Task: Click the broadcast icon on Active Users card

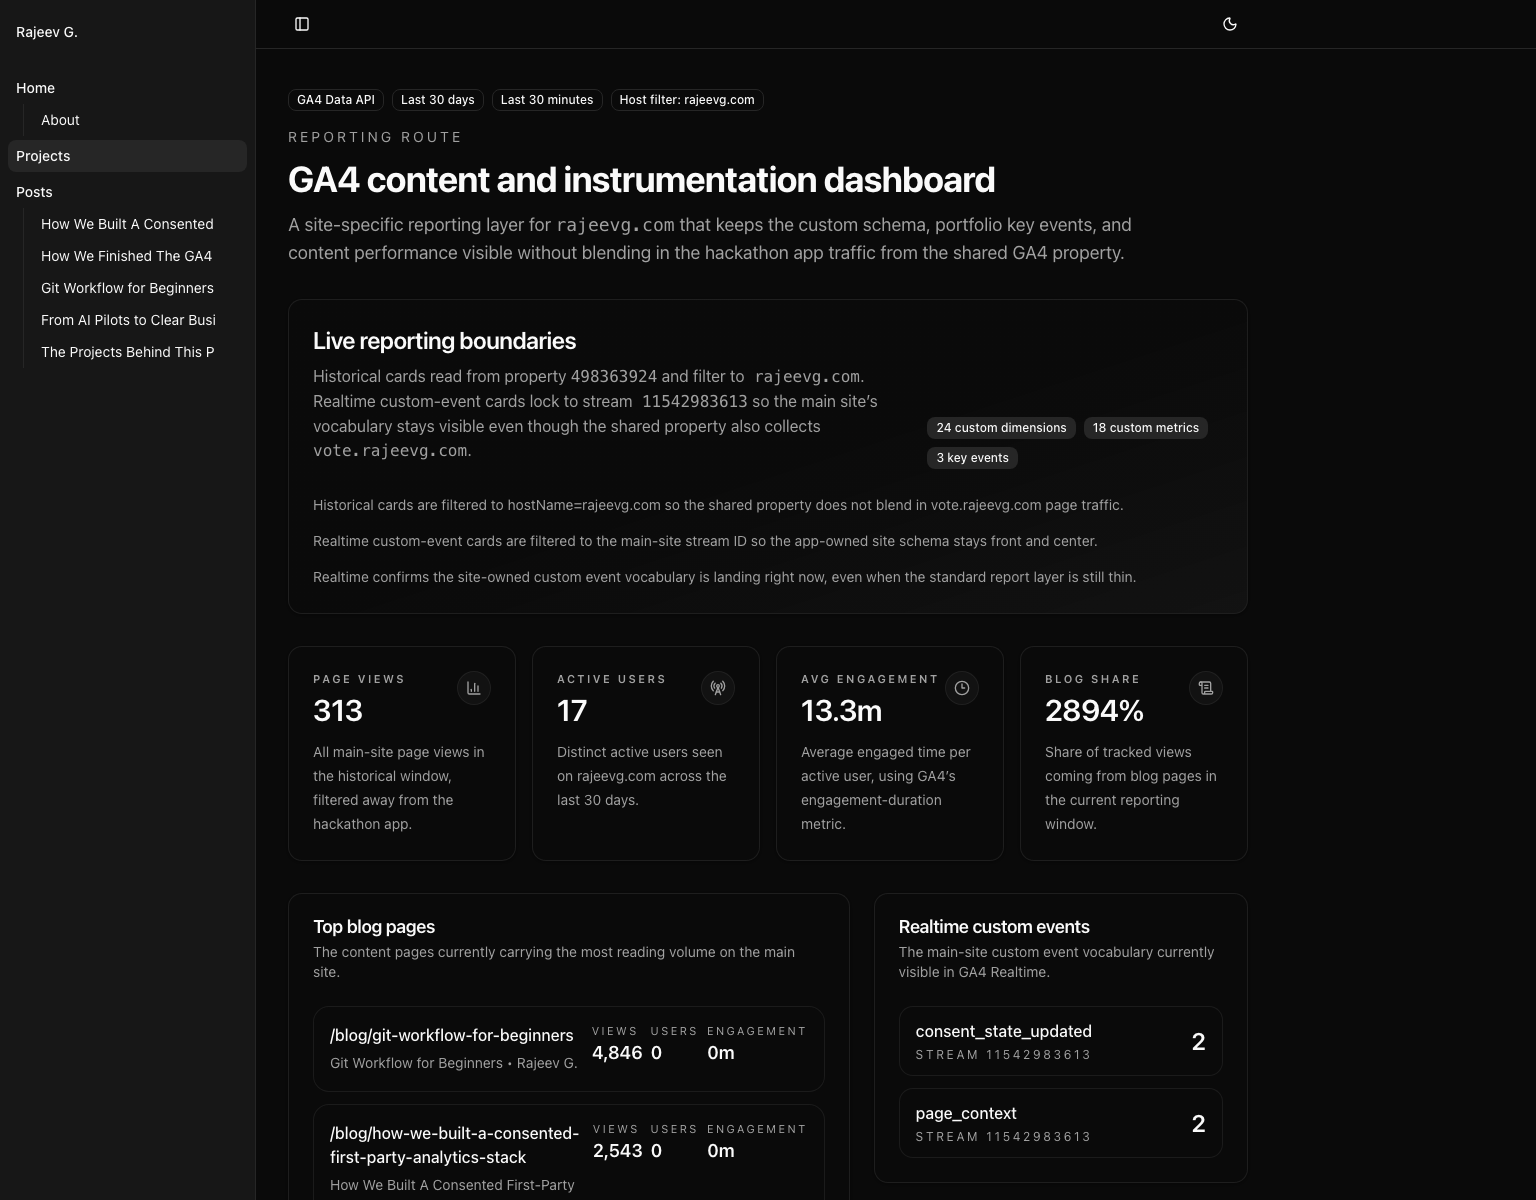Action: click(717, 688)
